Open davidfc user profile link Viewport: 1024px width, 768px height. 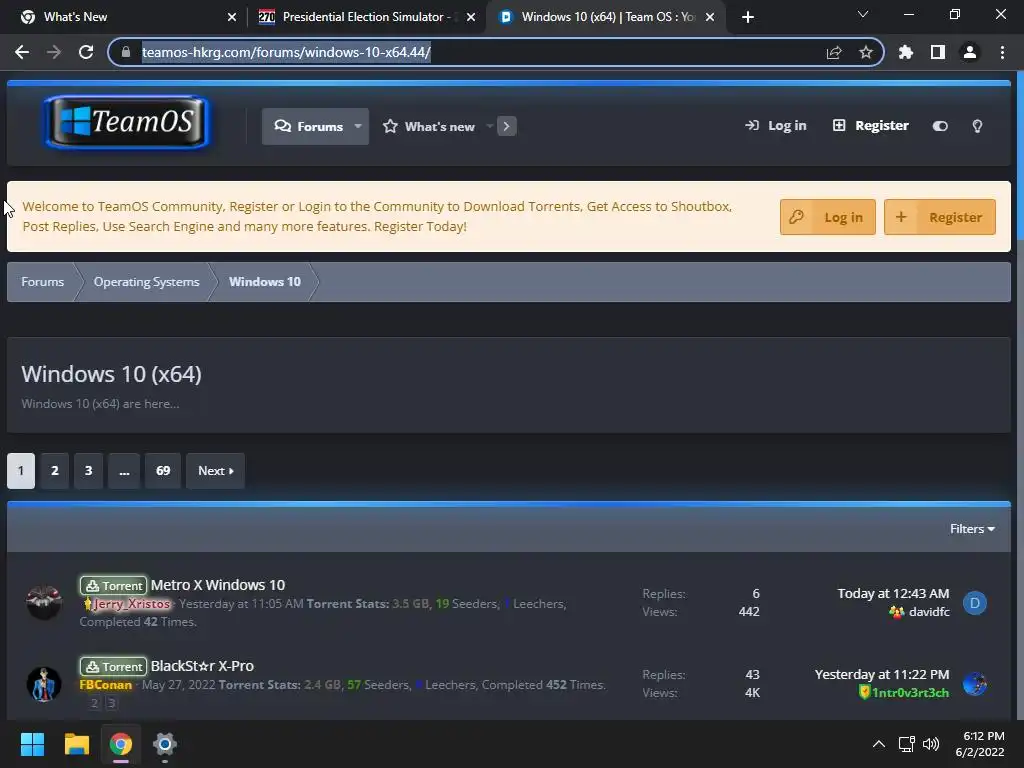(x=929, y=612)
